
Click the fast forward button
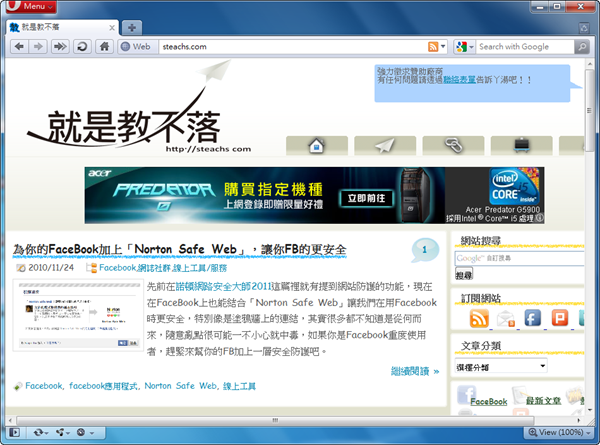[x=60, y=47]
